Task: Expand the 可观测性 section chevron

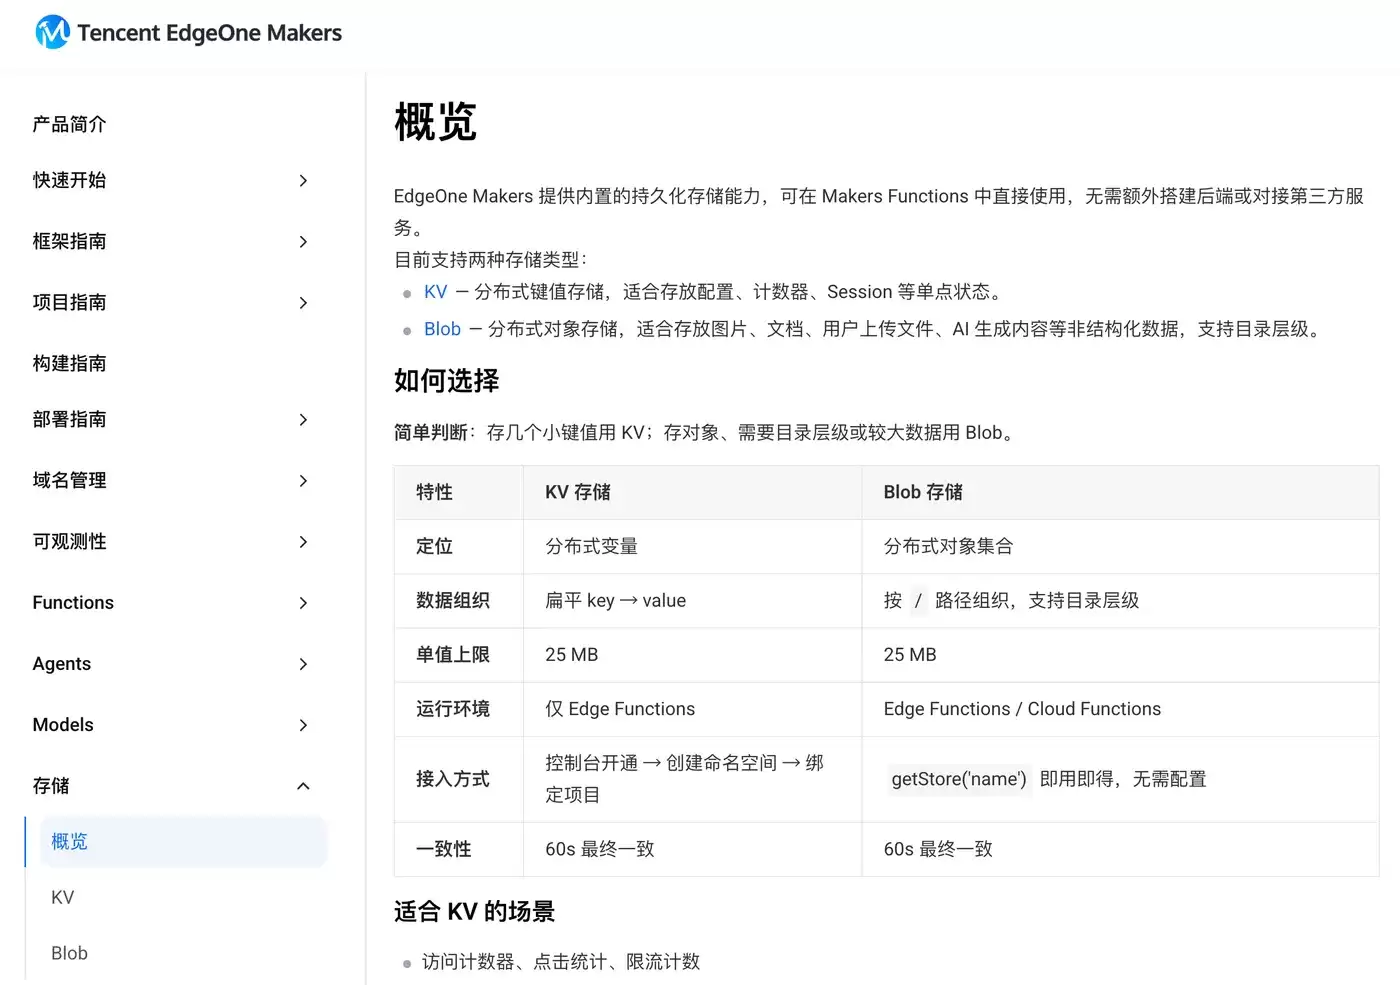Action: [x=303, y=541]
